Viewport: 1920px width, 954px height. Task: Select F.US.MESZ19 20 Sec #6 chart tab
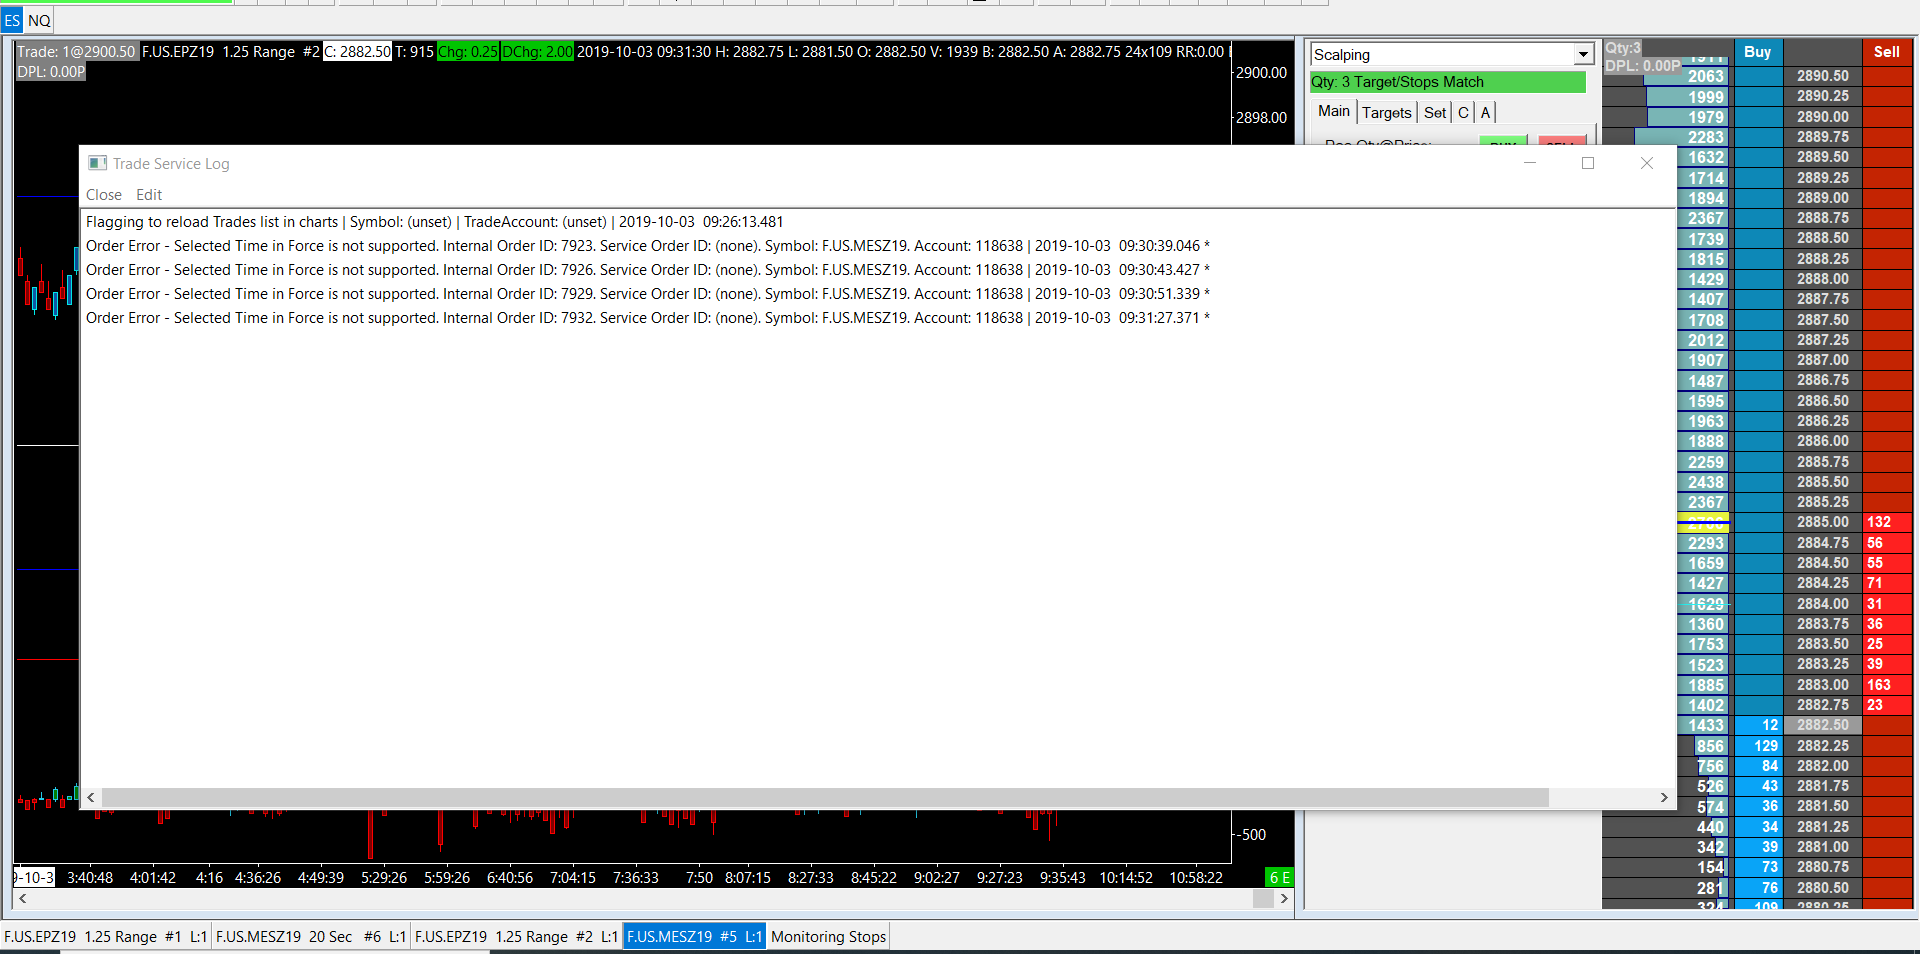point(311,937)
